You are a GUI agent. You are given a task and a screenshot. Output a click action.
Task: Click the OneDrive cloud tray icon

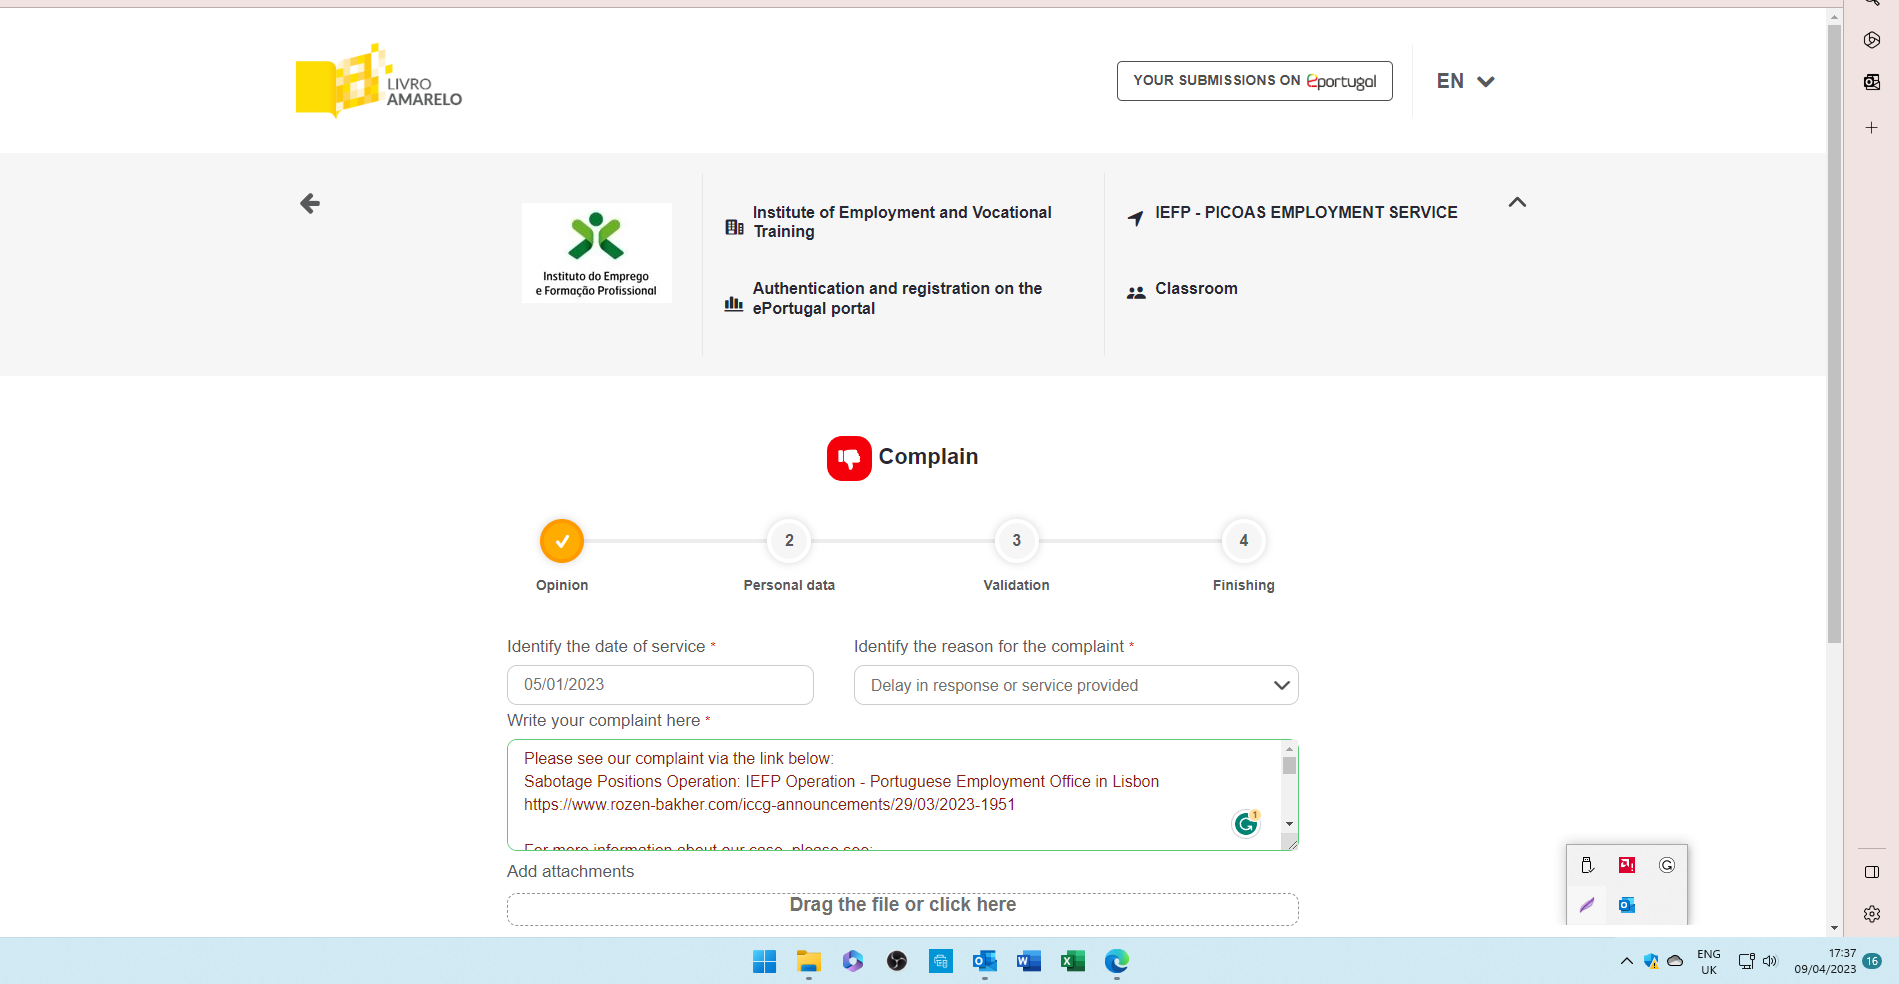pos(1675,961)
